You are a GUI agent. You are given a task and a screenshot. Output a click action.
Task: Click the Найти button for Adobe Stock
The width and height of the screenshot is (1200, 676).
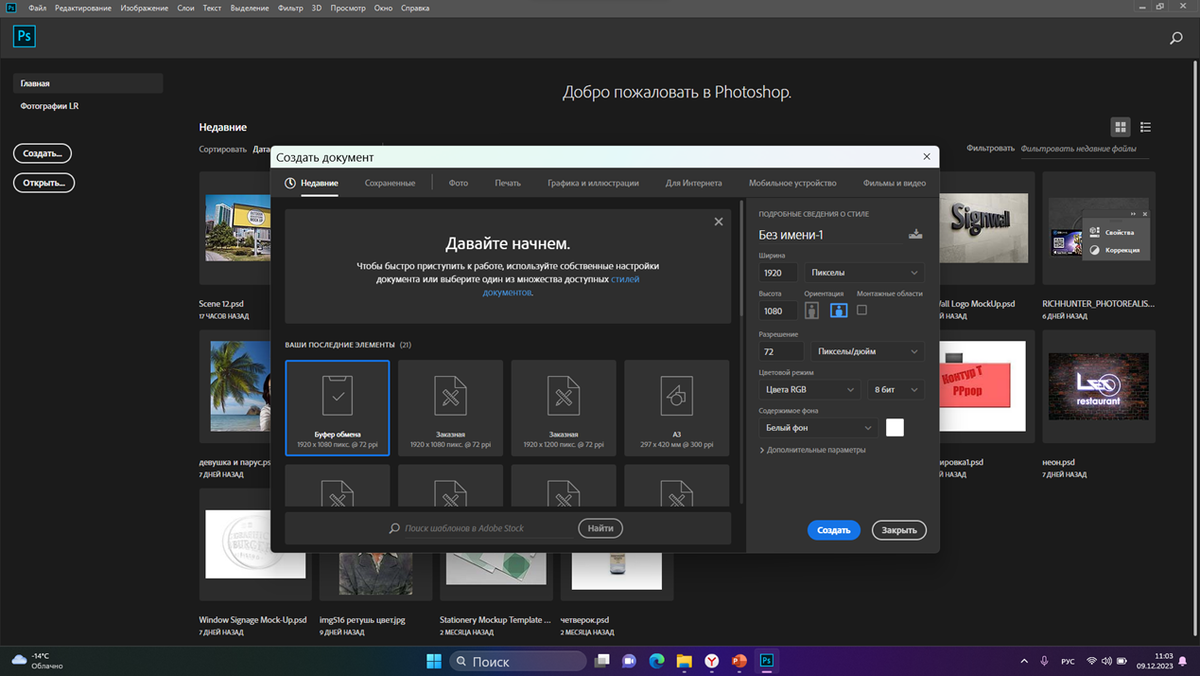(x=600, y=528)
